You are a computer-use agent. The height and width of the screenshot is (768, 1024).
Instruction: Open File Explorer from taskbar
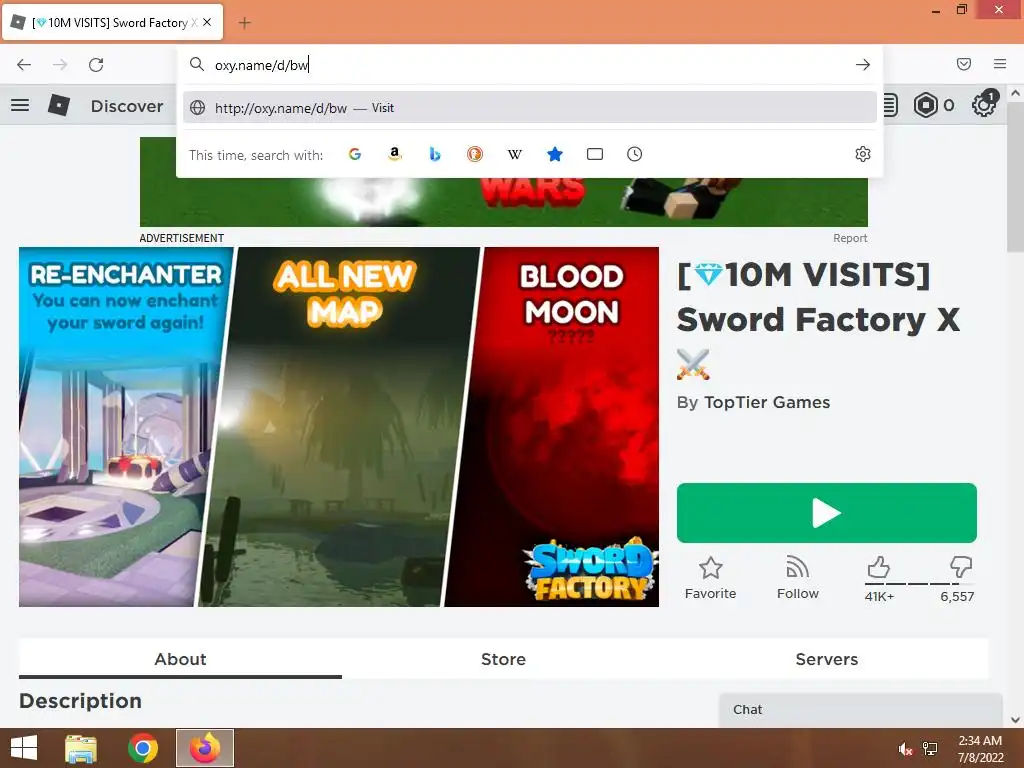pyautogui.click(x=81, y=748)
